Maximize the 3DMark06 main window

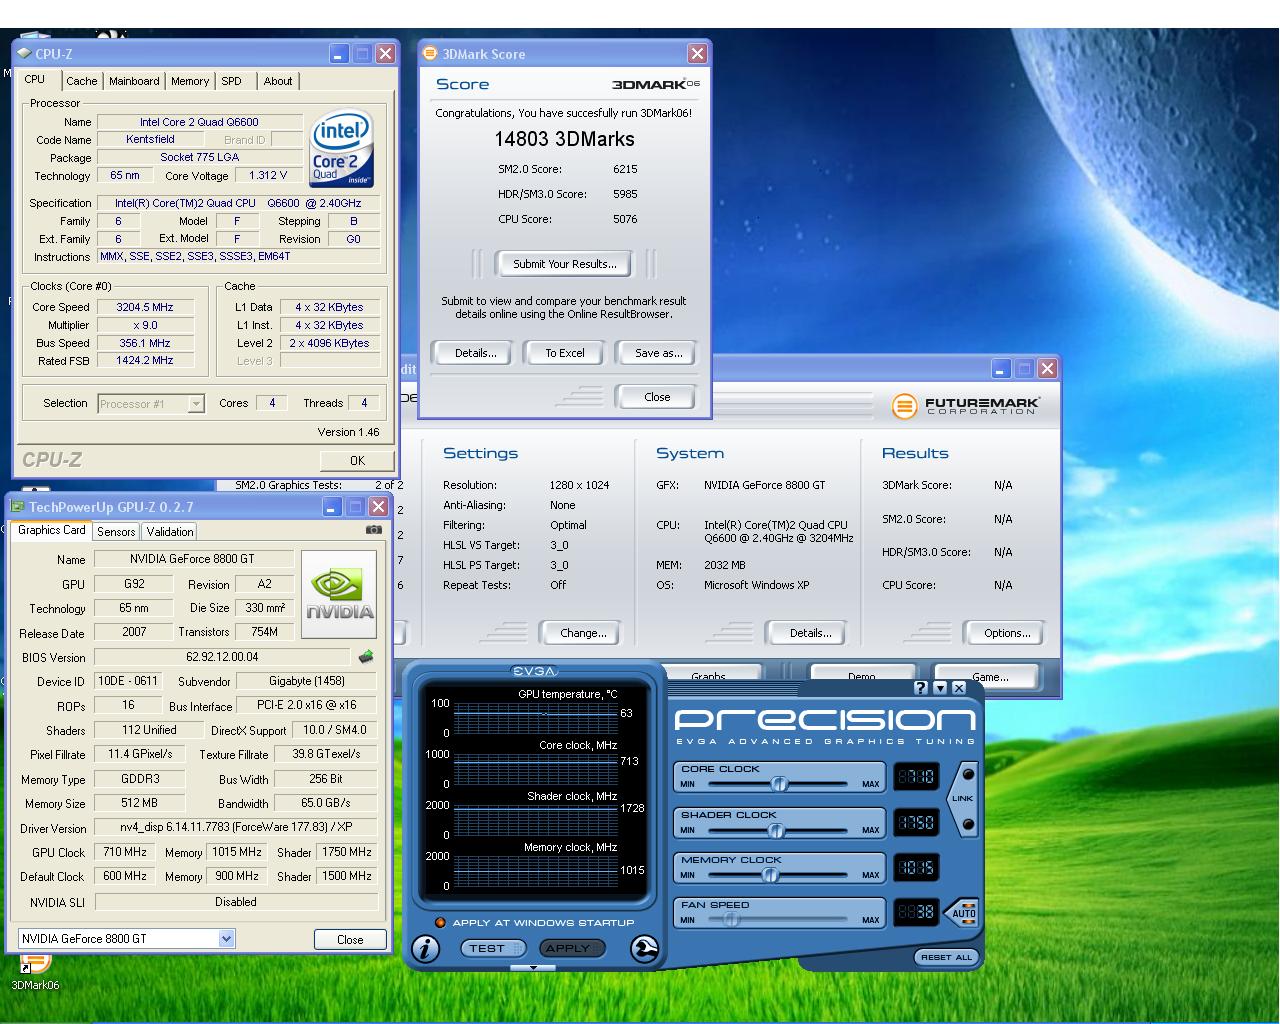tap(1024, 369)
